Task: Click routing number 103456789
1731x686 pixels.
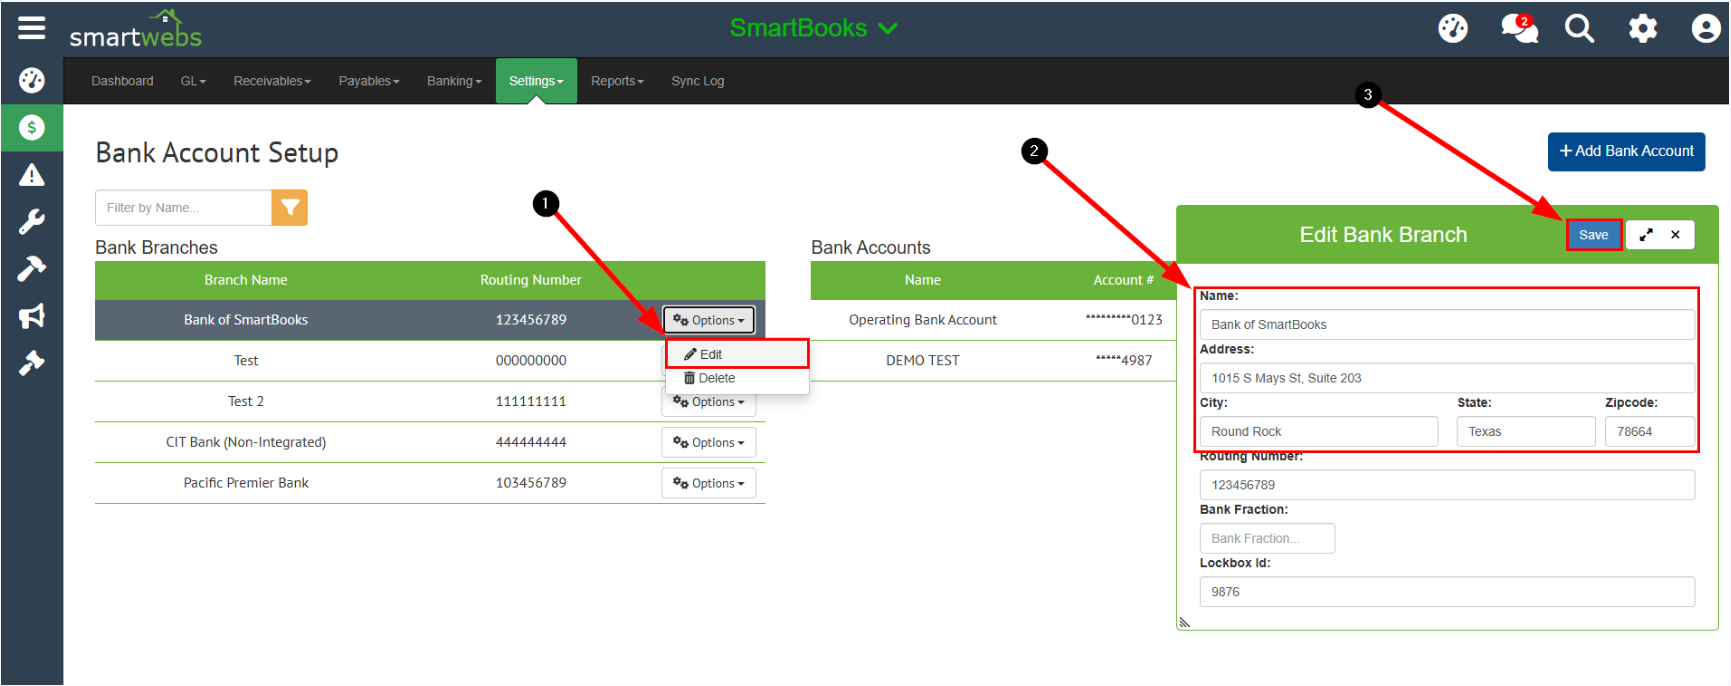Action: 531,483
